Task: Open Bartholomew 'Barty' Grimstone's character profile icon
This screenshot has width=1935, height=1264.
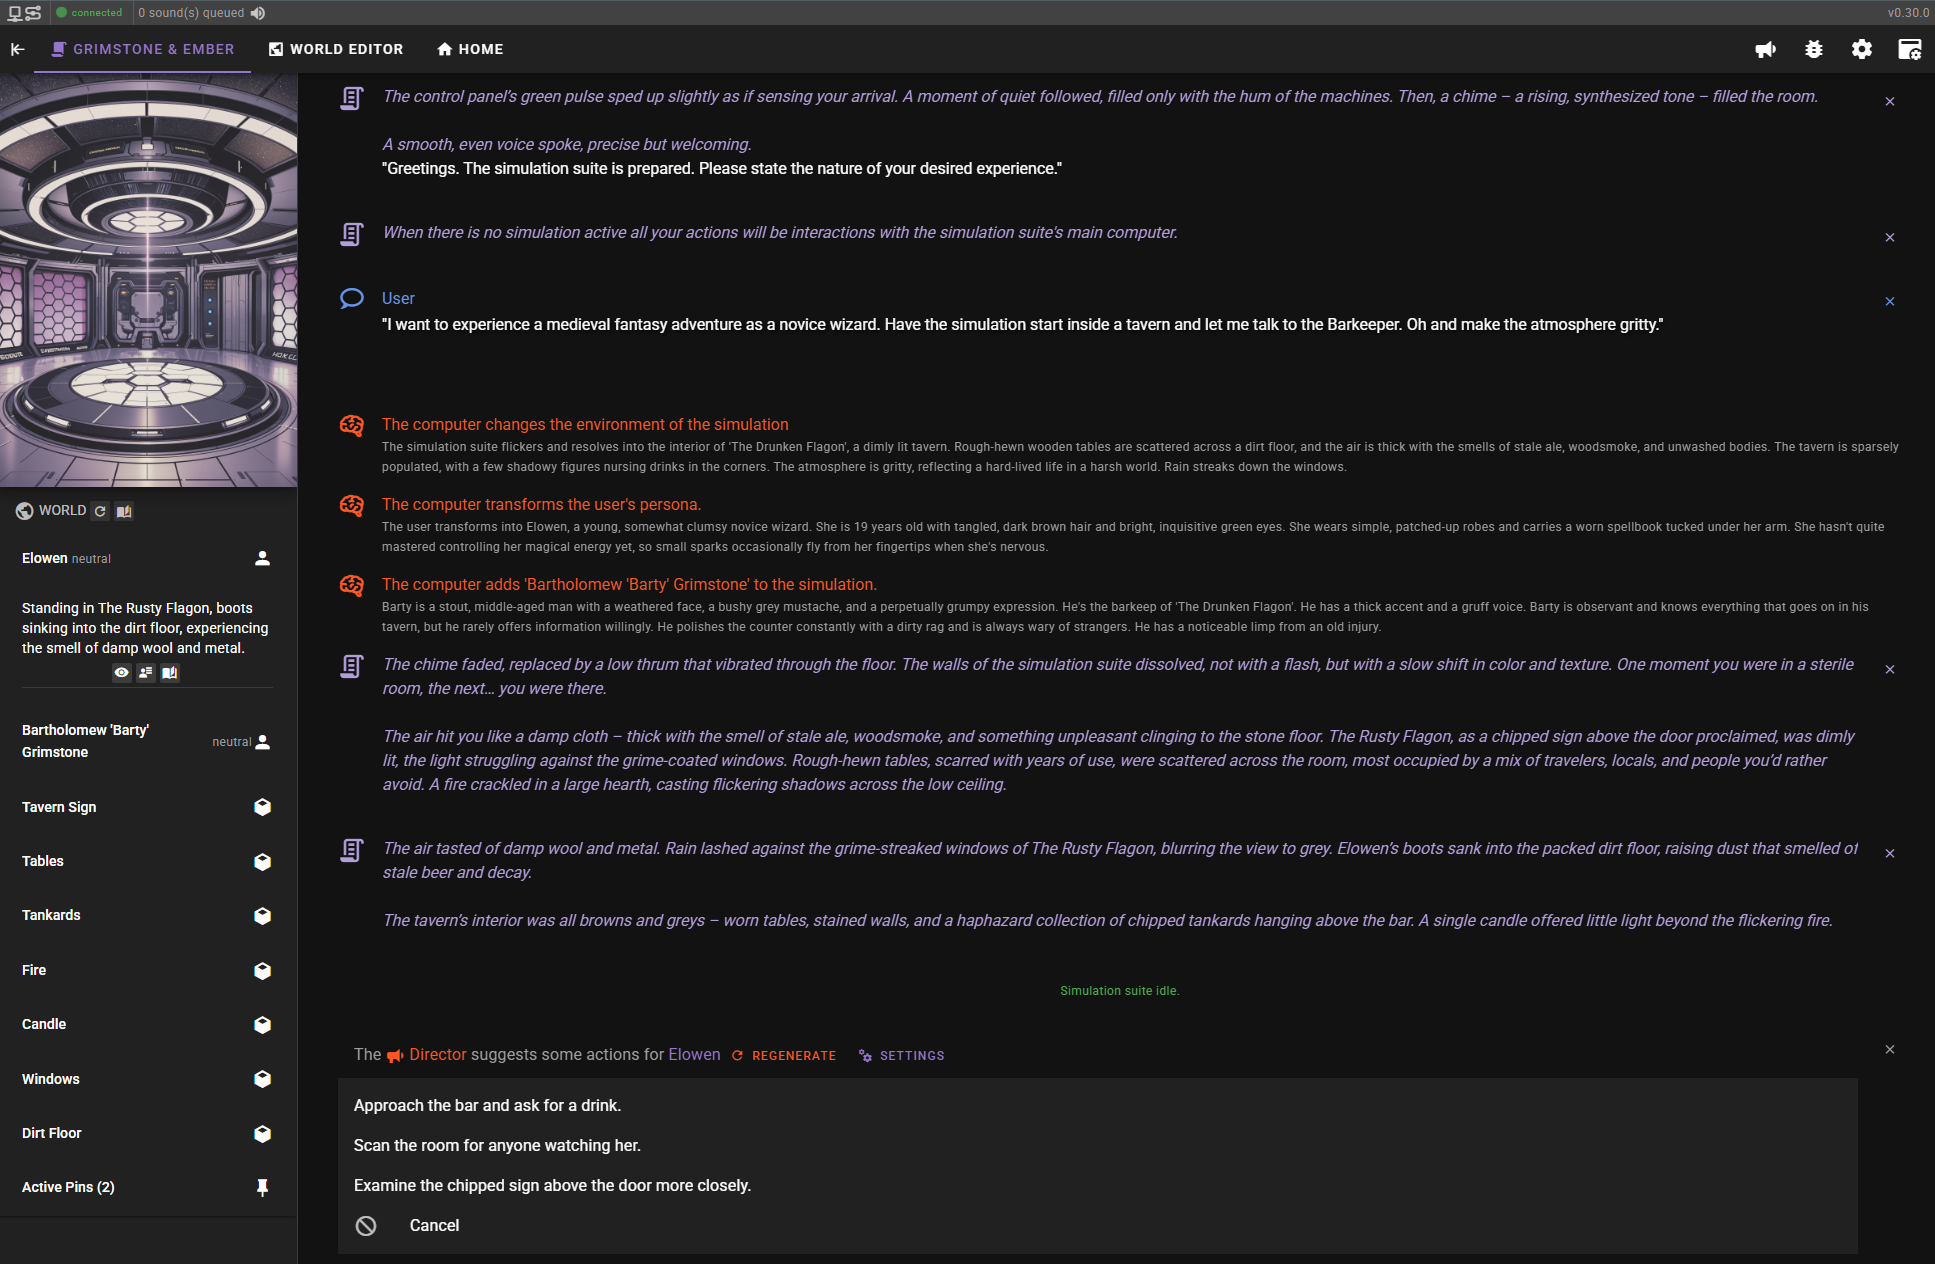Action: (x=261, y=742)
